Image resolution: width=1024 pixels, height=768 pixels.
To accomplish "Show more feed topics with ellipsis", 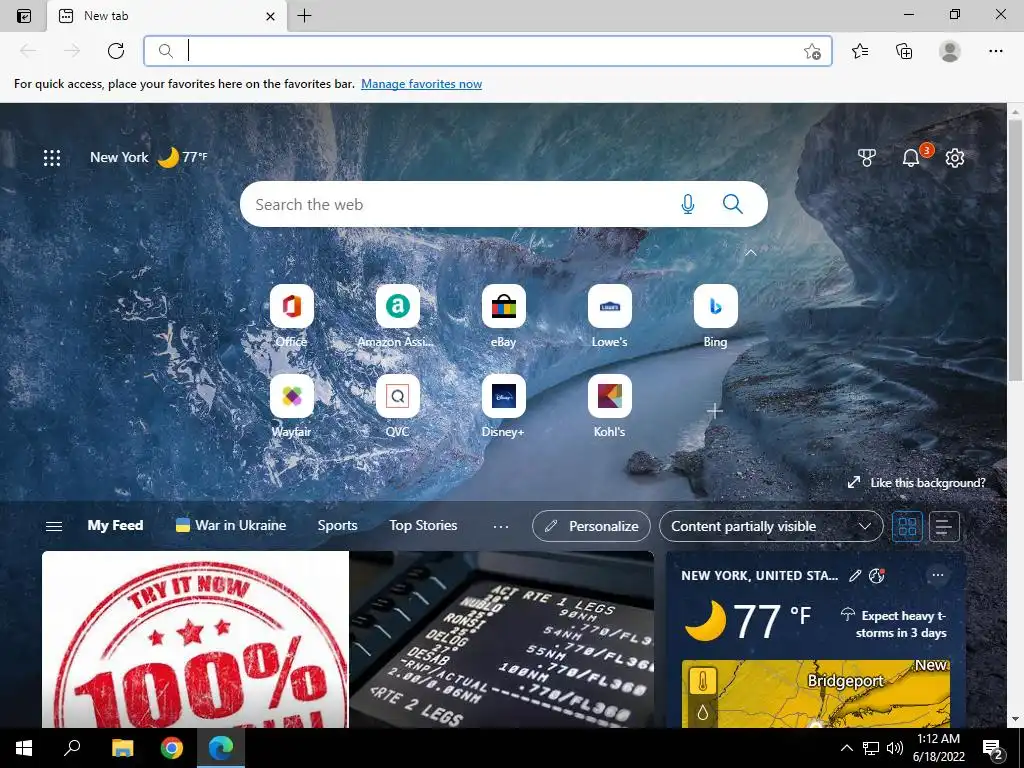I will 500,526.
